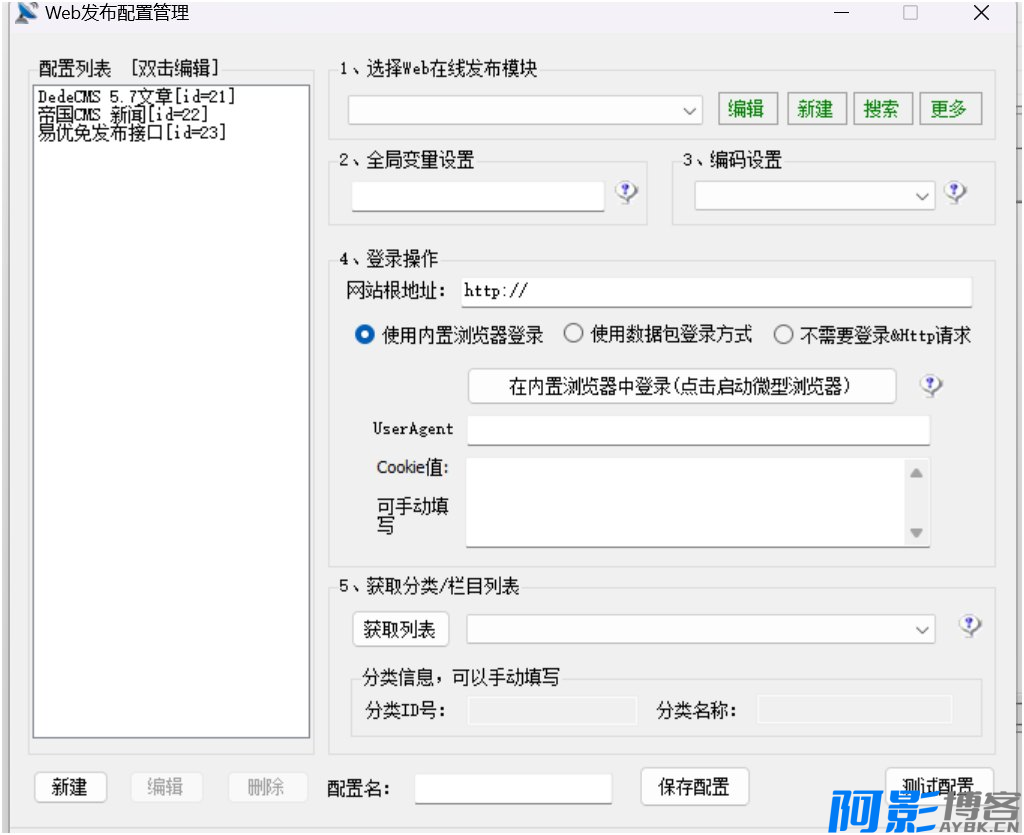Click help icon next to category list dropdown
This screenshot has width=1024, height=835.
click(x=969, y=626)
